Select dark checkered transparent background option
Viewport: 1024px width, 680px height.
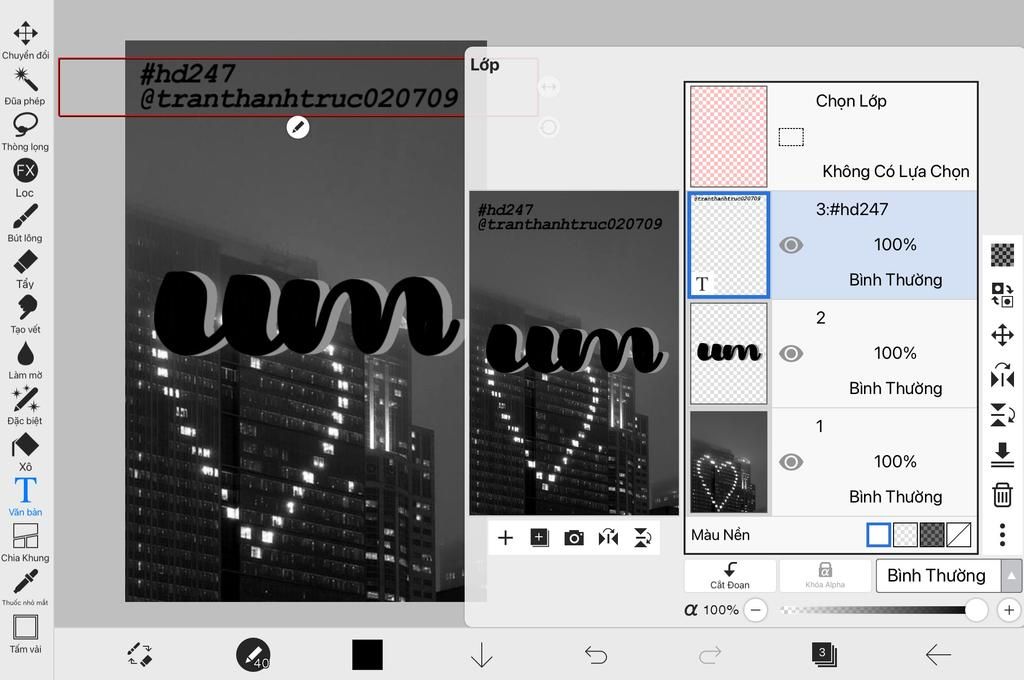click(931, 534)
